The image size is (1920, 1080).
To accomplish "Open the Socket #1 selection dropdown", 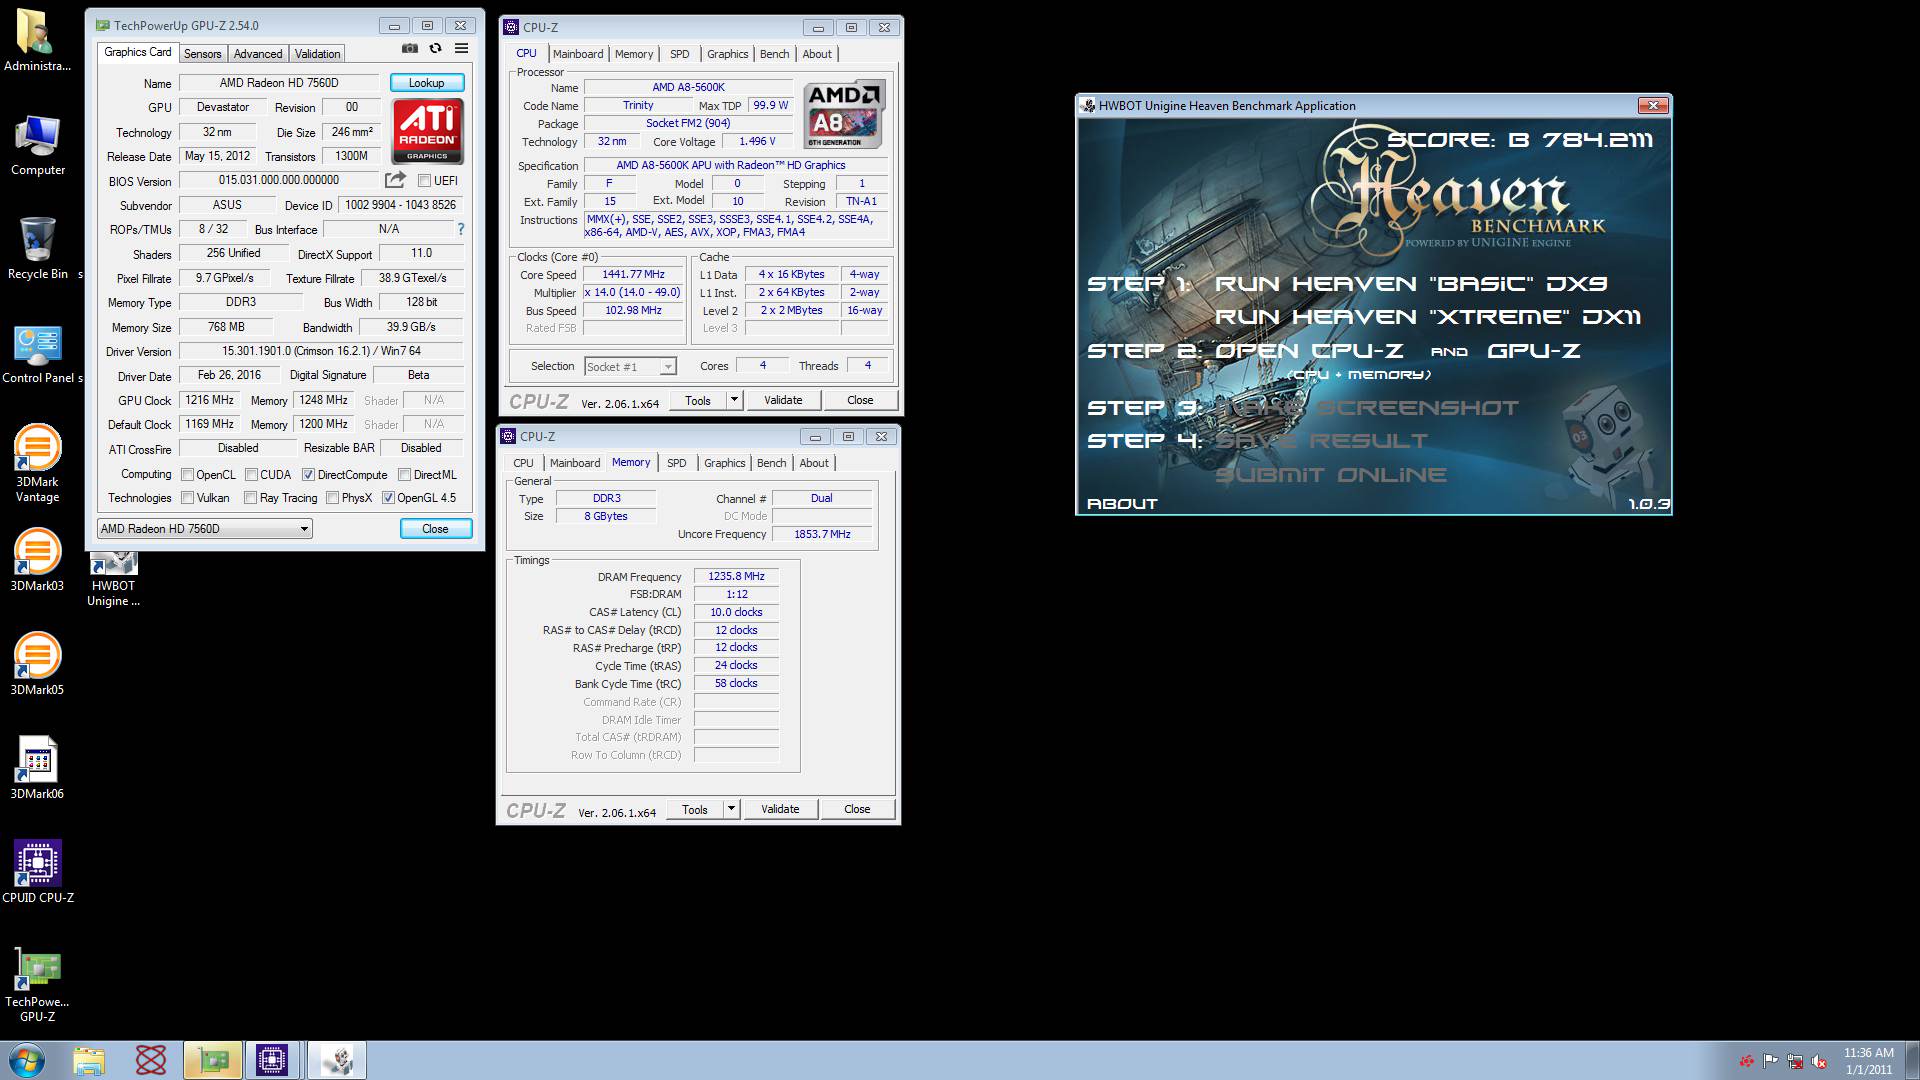I will click(630, 367).
